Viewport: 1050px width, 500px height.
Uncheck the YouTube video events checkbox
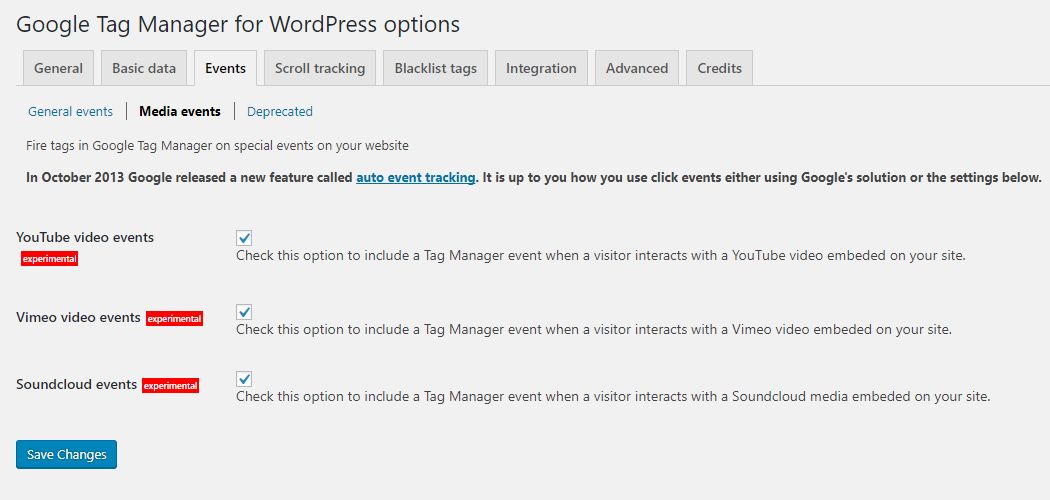point(245,238)
